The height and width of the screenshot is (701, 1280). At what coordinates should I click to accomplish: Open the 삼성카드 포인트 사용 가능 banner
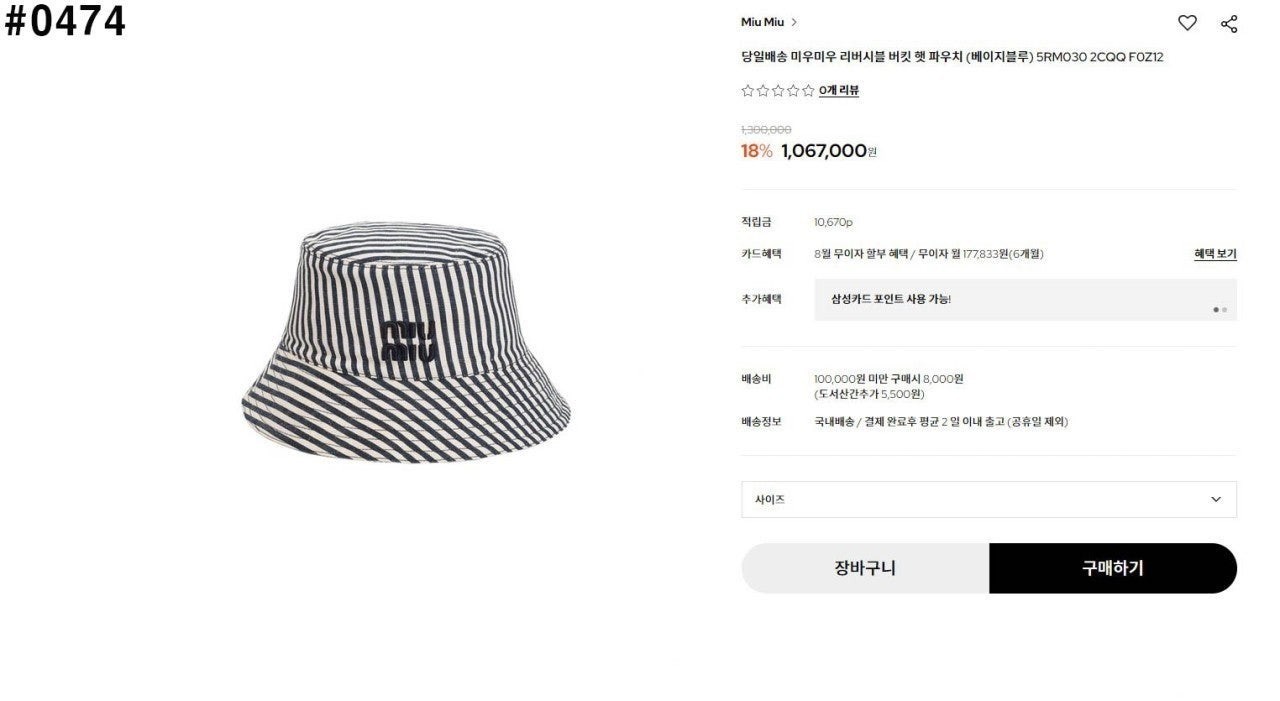[x=1025, y=299]
